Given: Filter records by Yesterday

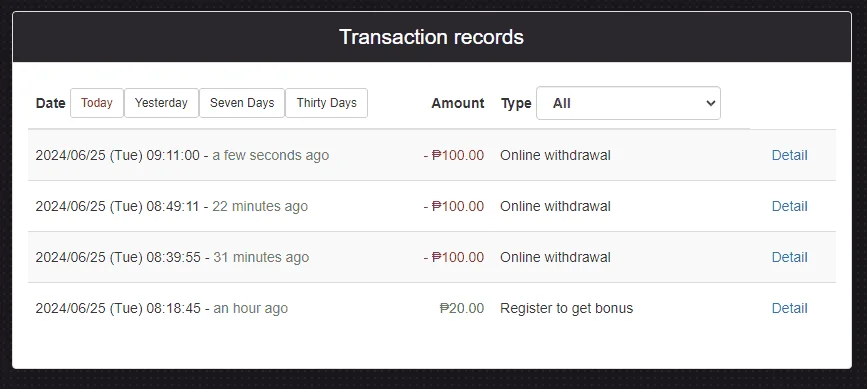Looking at the screenshot, I should [x=161, y=103].
